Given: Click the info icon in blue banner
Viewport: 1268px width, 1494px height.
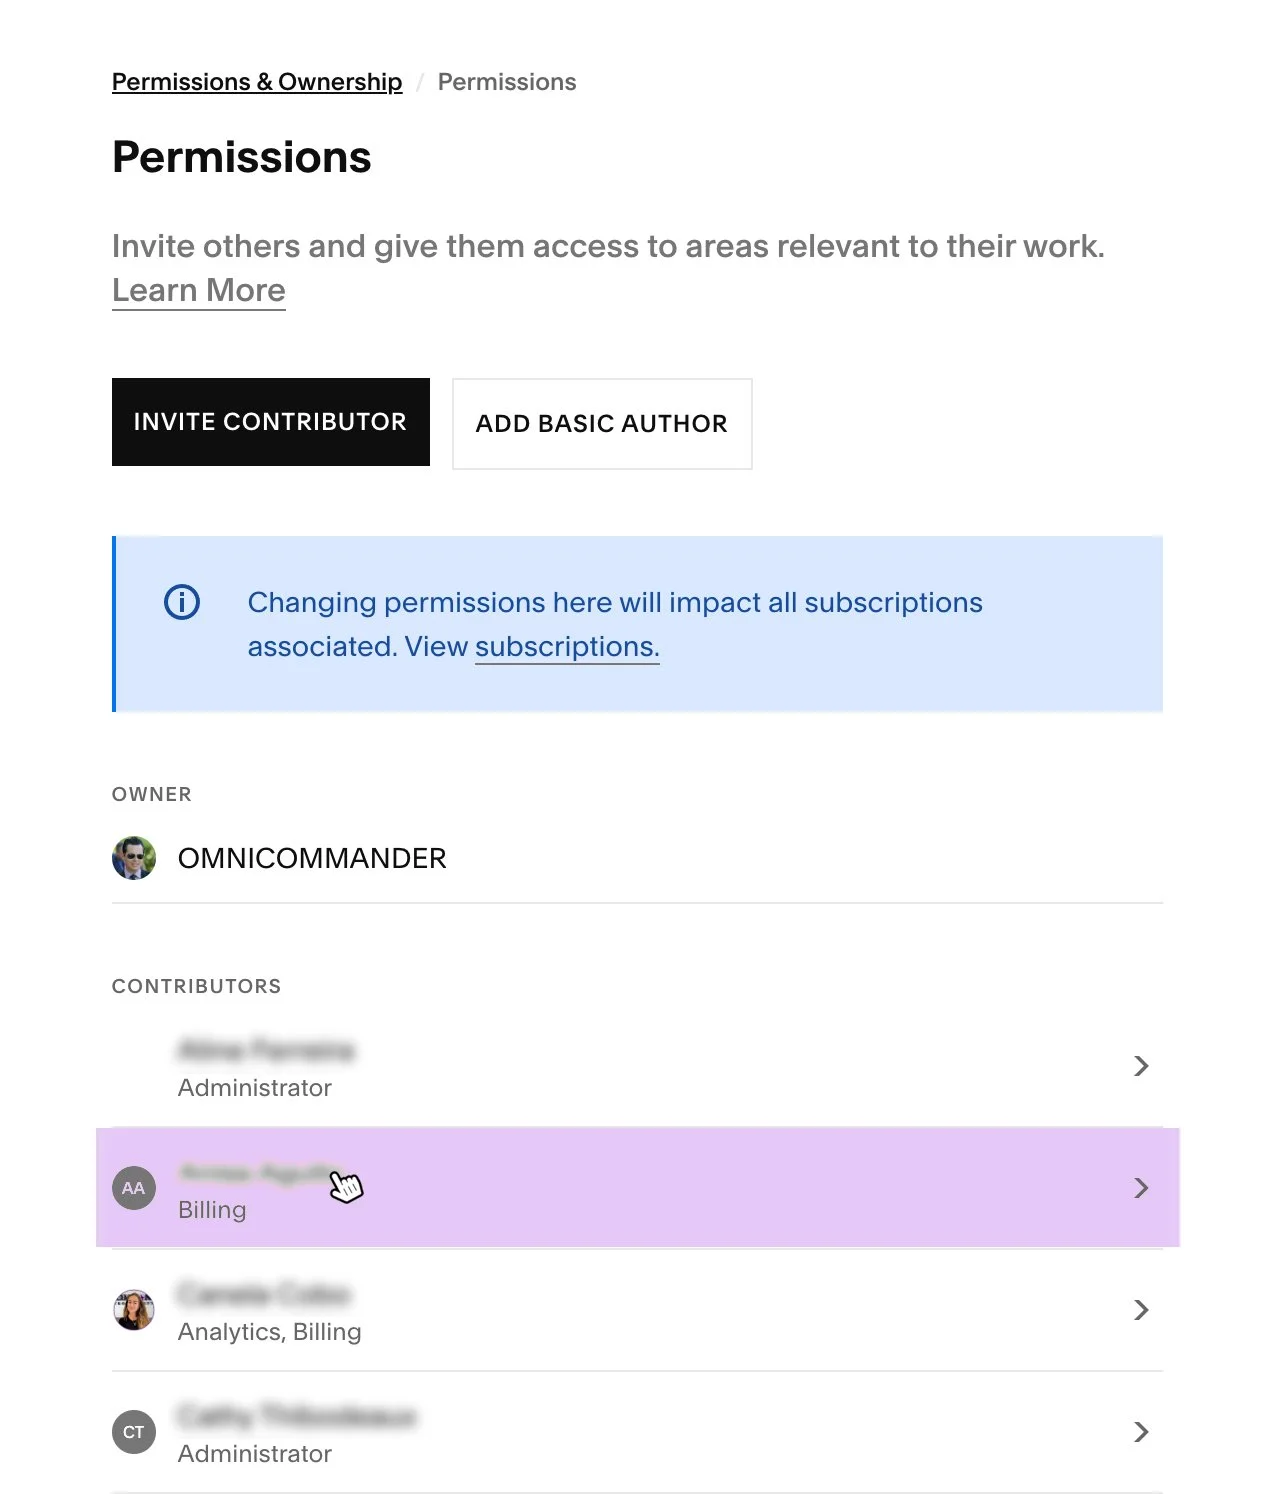Looking at the screenshot, I should (x=182, y=602).
